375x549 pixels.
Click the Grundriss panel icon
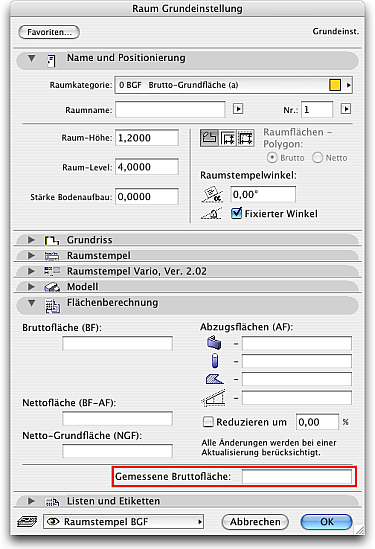click(x=51, y=240)
